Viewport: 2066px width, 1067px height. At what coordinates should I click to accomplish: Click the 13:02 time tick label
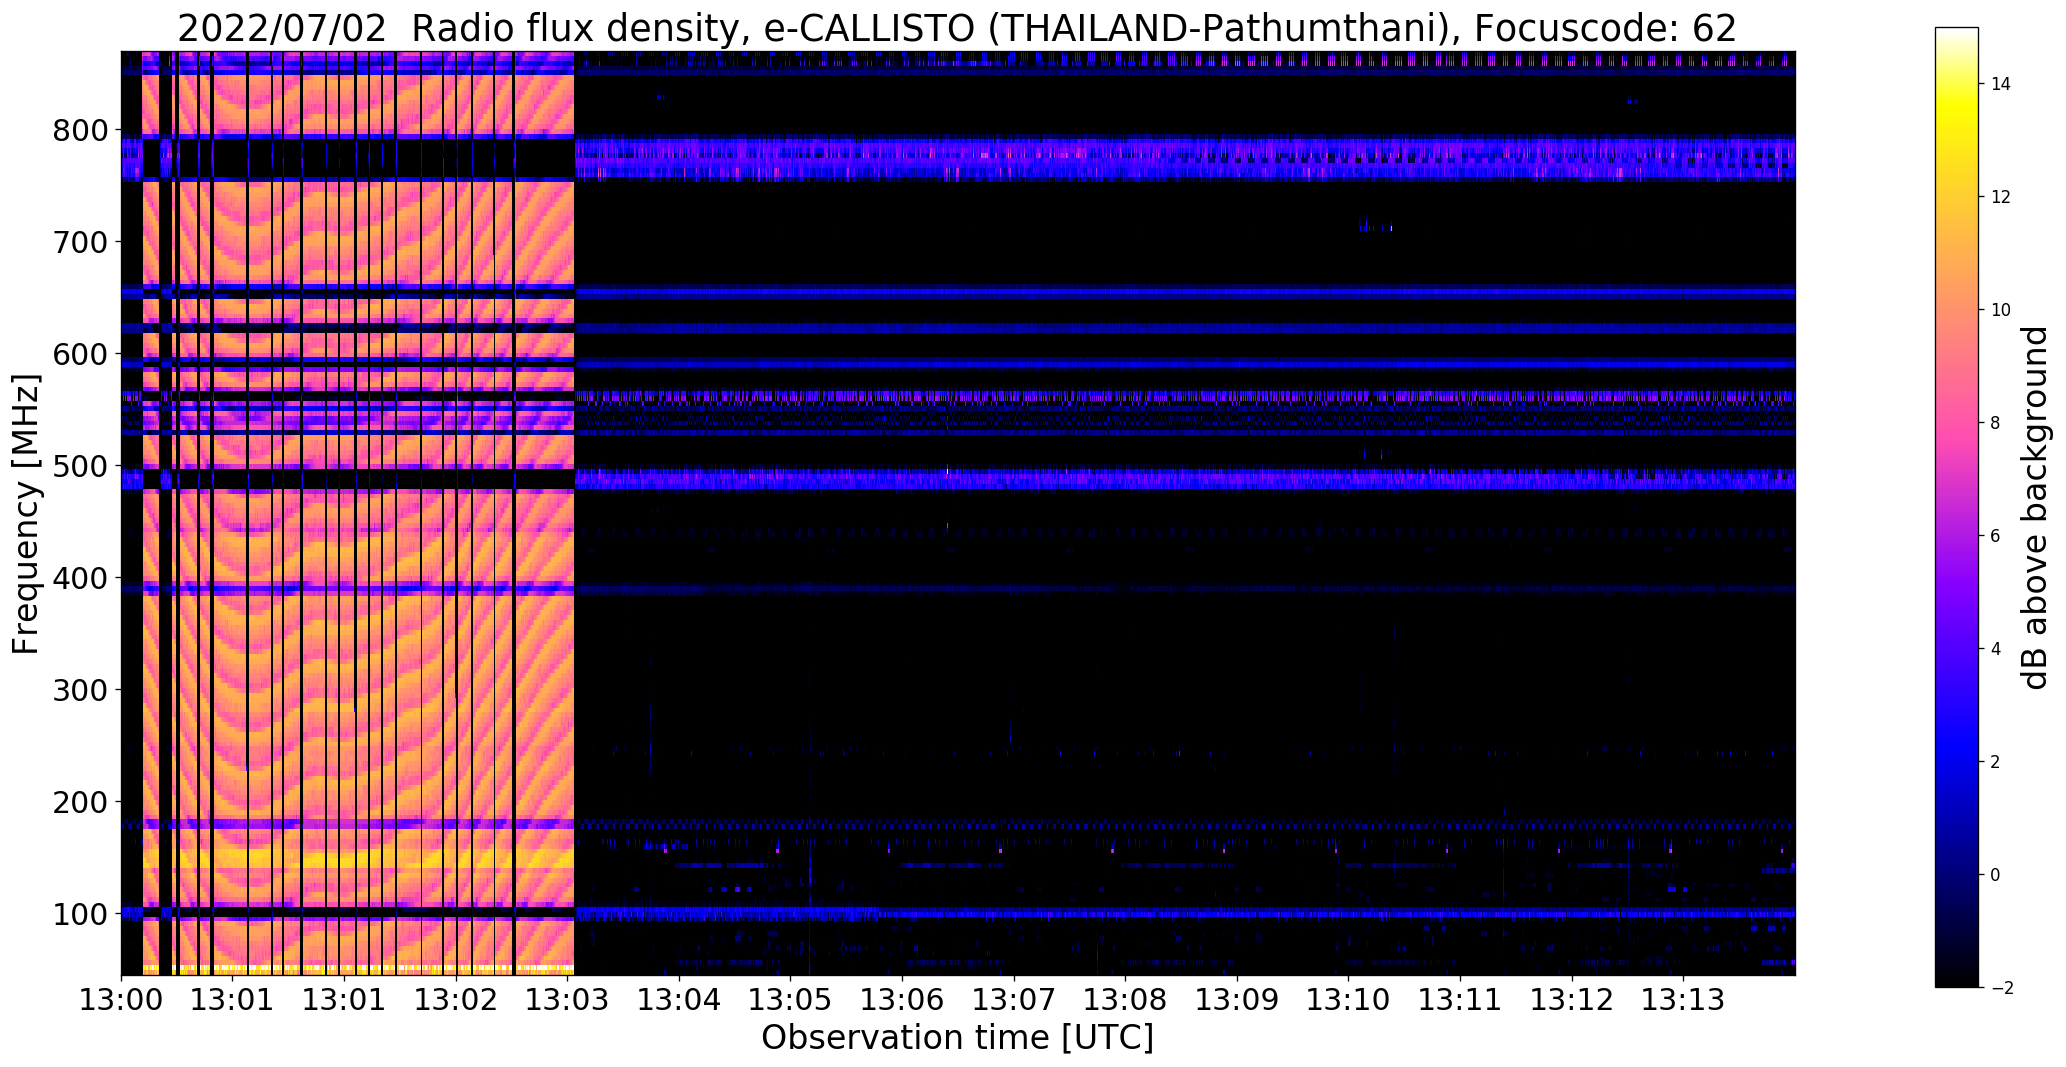(x=456, y=998)
